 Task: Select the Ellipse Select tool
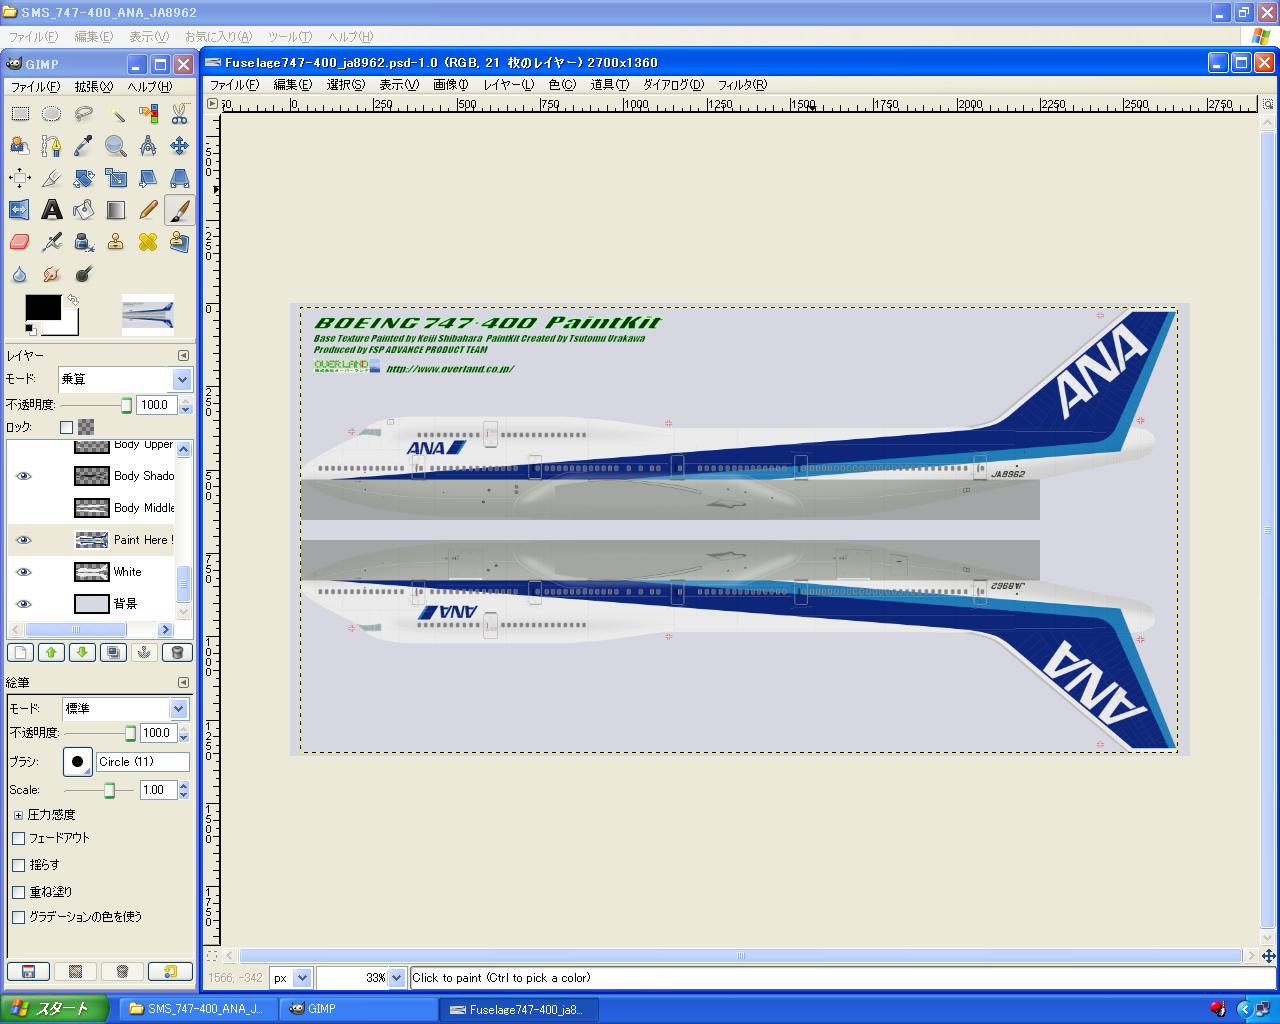[x=51, y=114]
